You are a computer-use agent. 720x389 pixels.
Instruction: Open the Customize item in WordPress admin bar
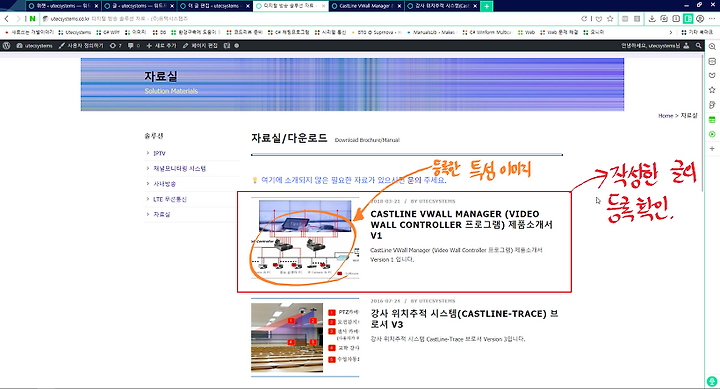tap(81, 45)
